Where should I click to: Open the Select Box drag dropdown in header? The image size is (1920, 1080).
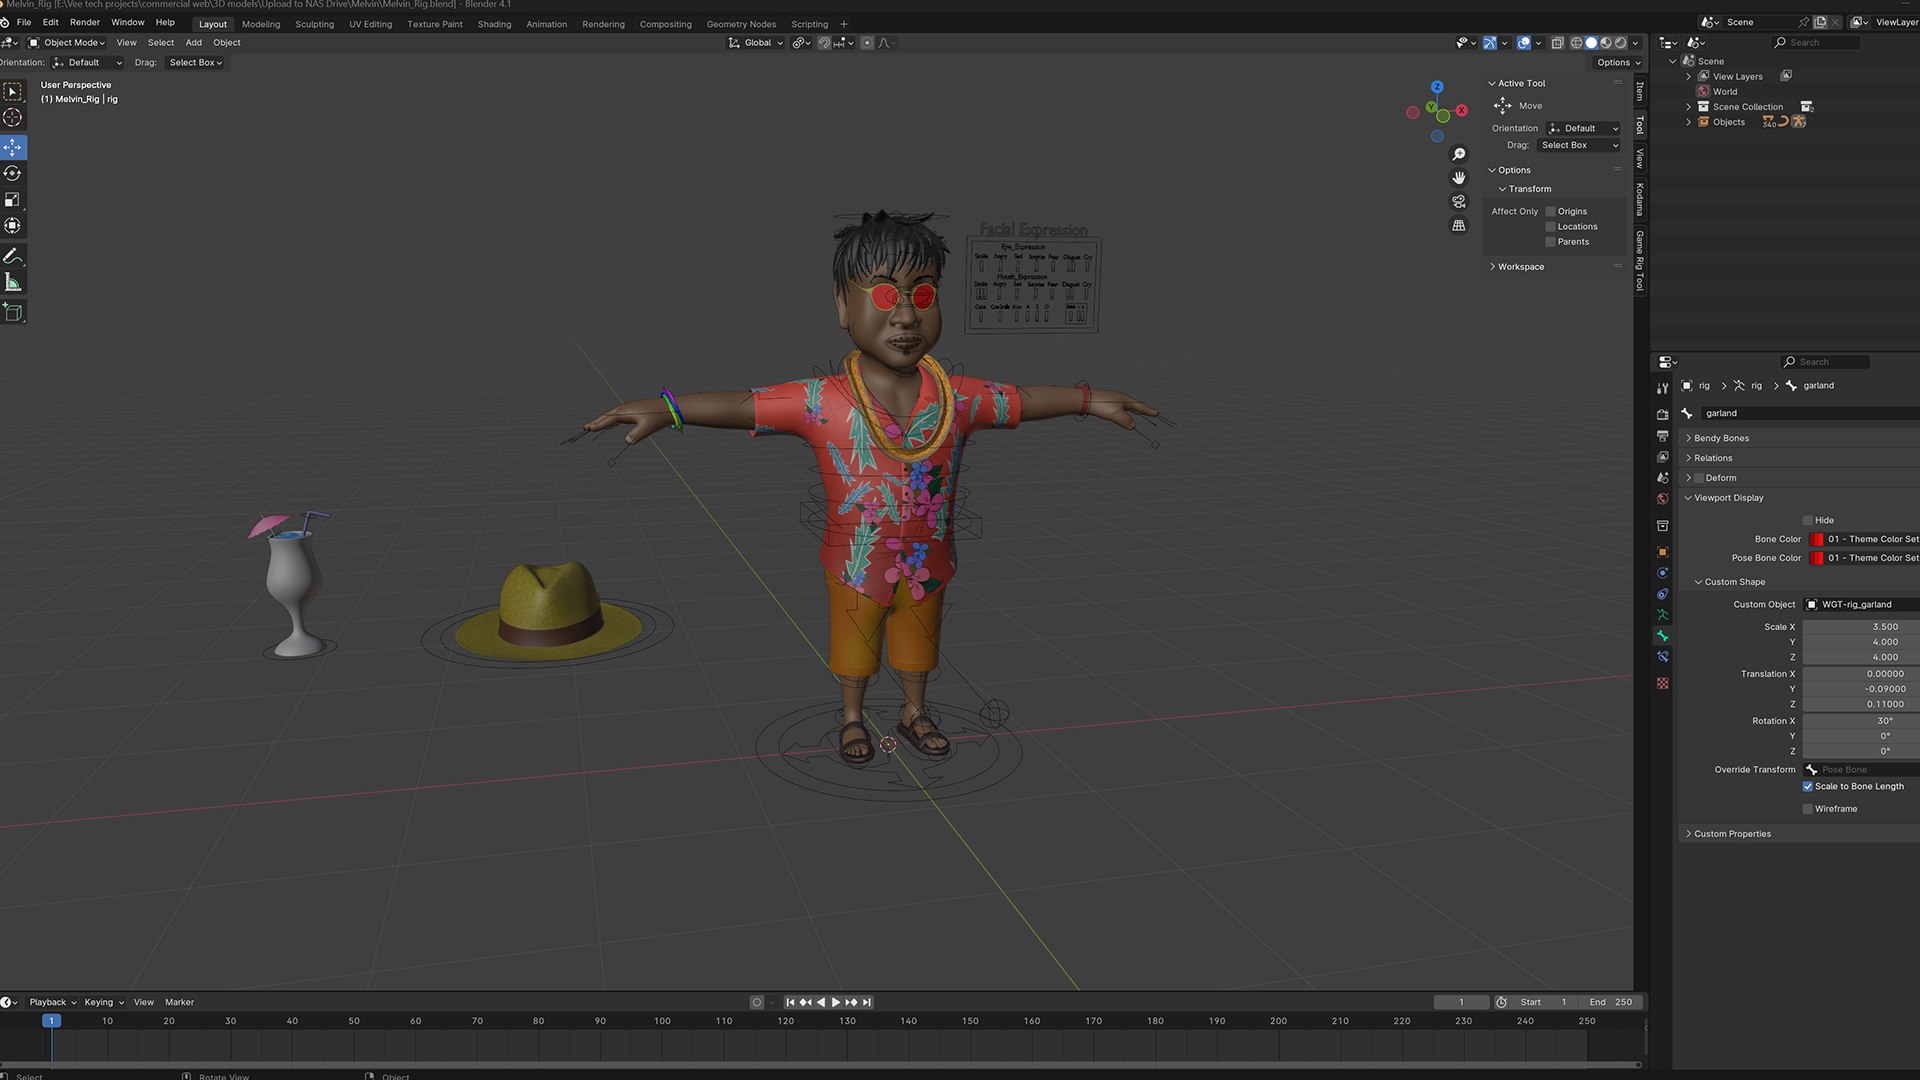pyautogui.click(x=196, y=63)
